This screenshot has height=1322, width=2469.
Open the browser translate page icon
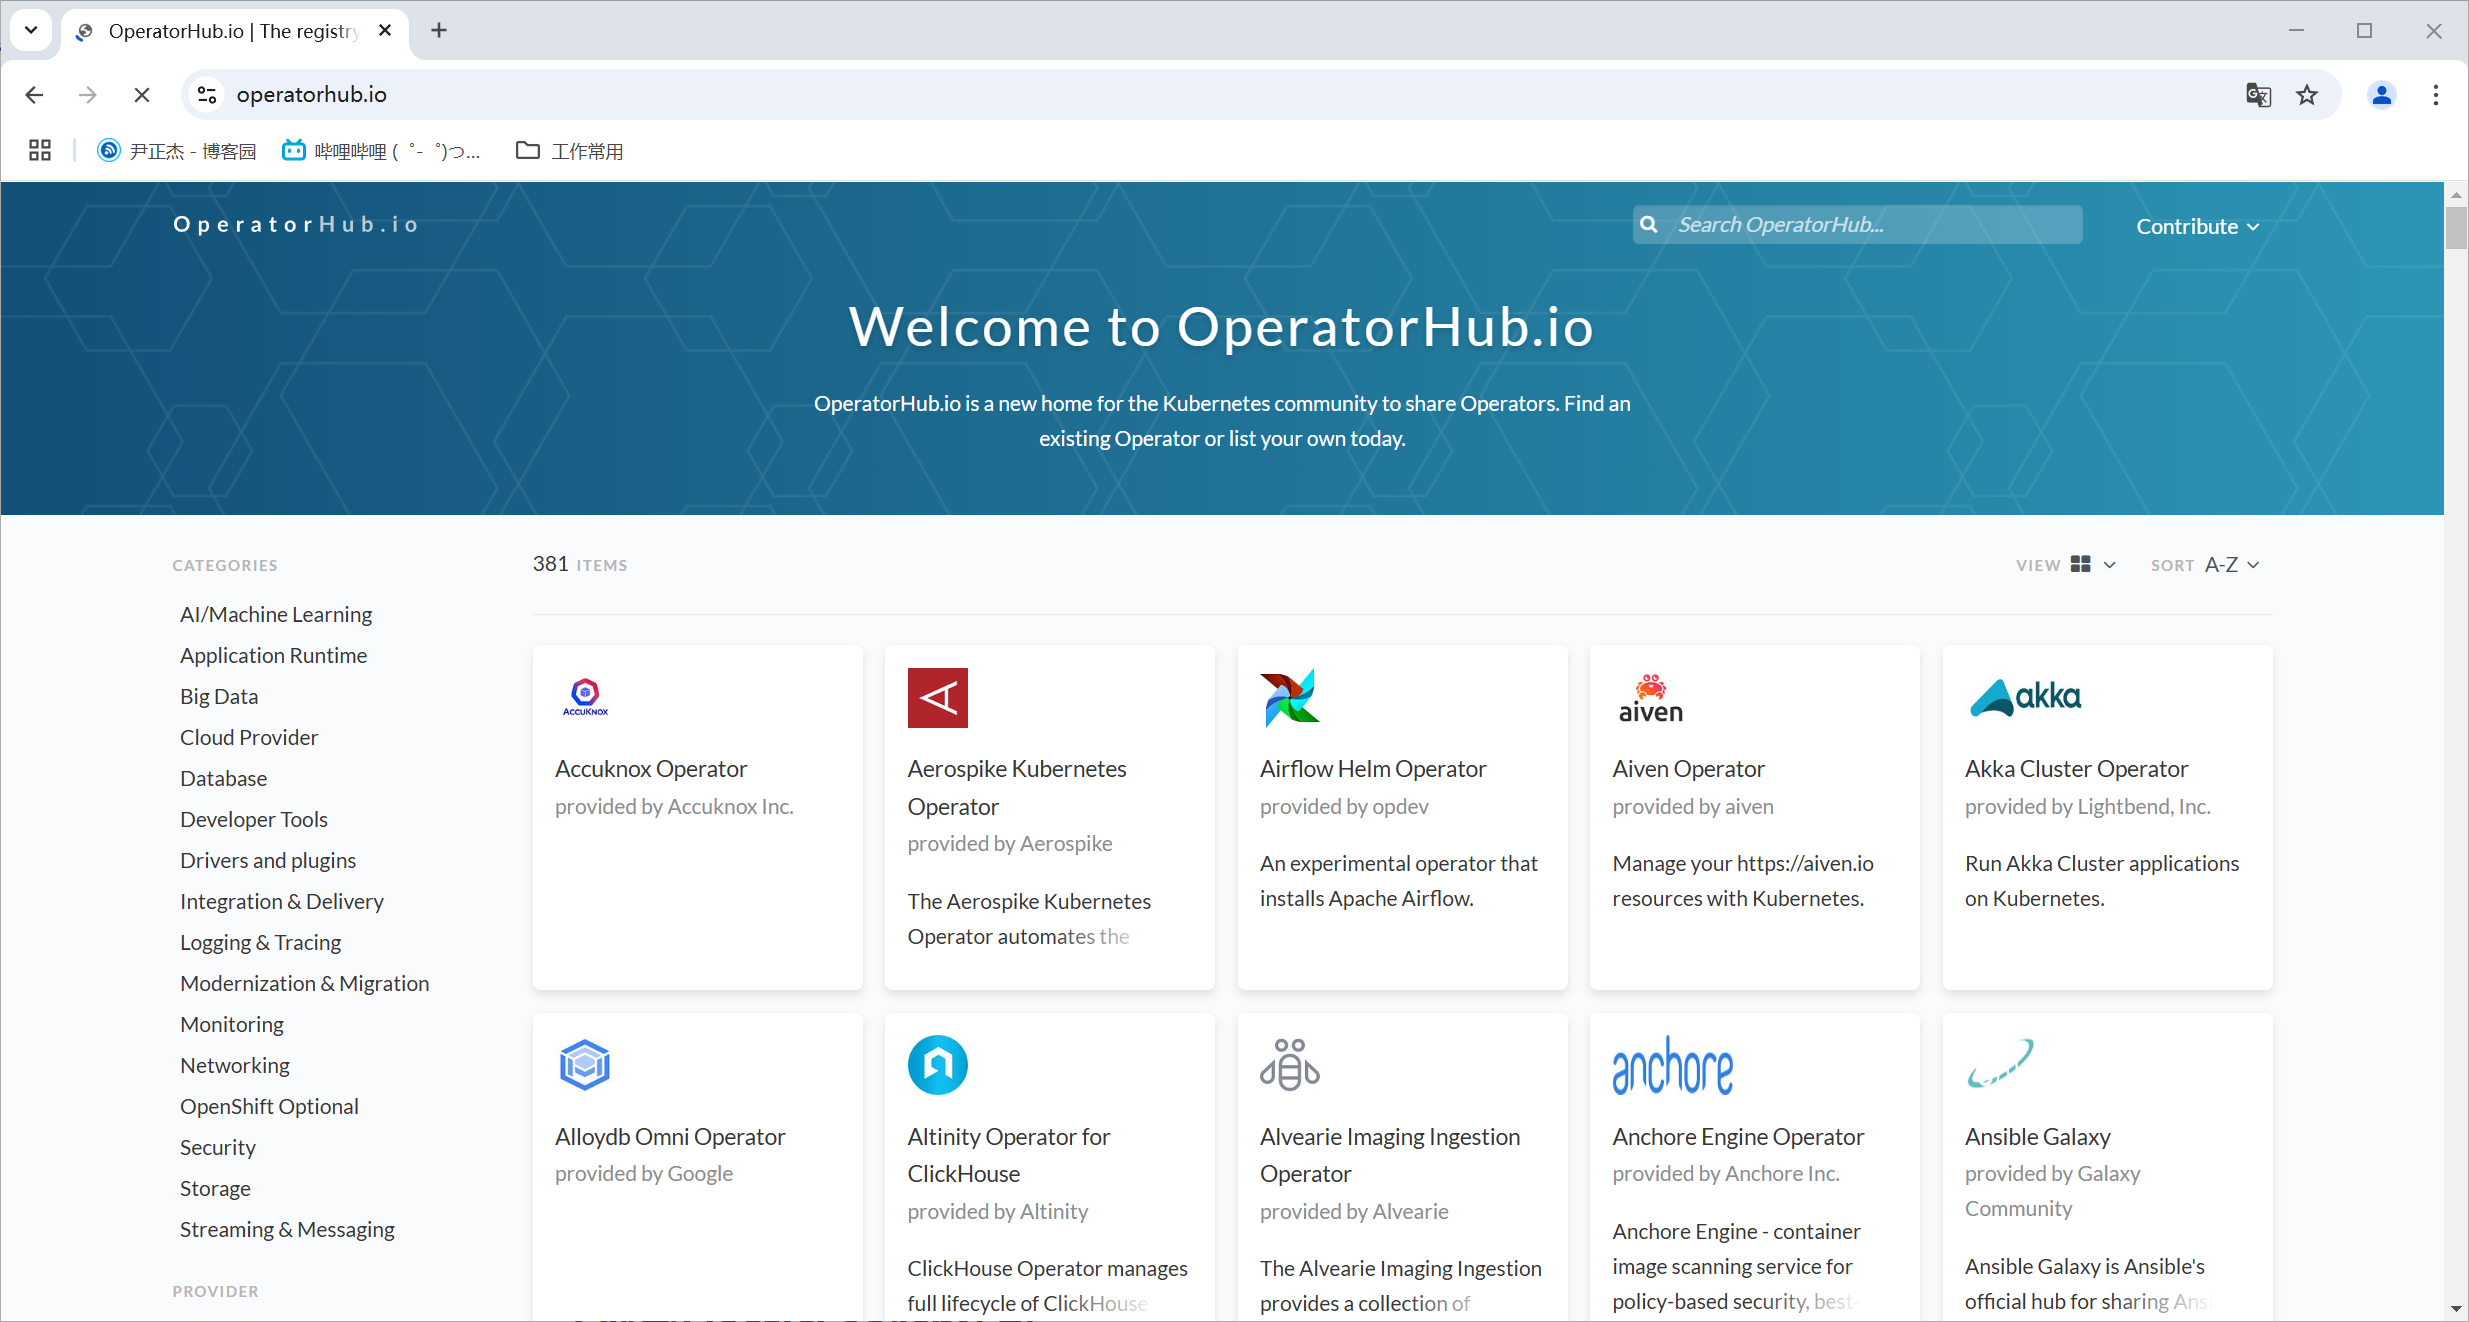(2258, 95)
